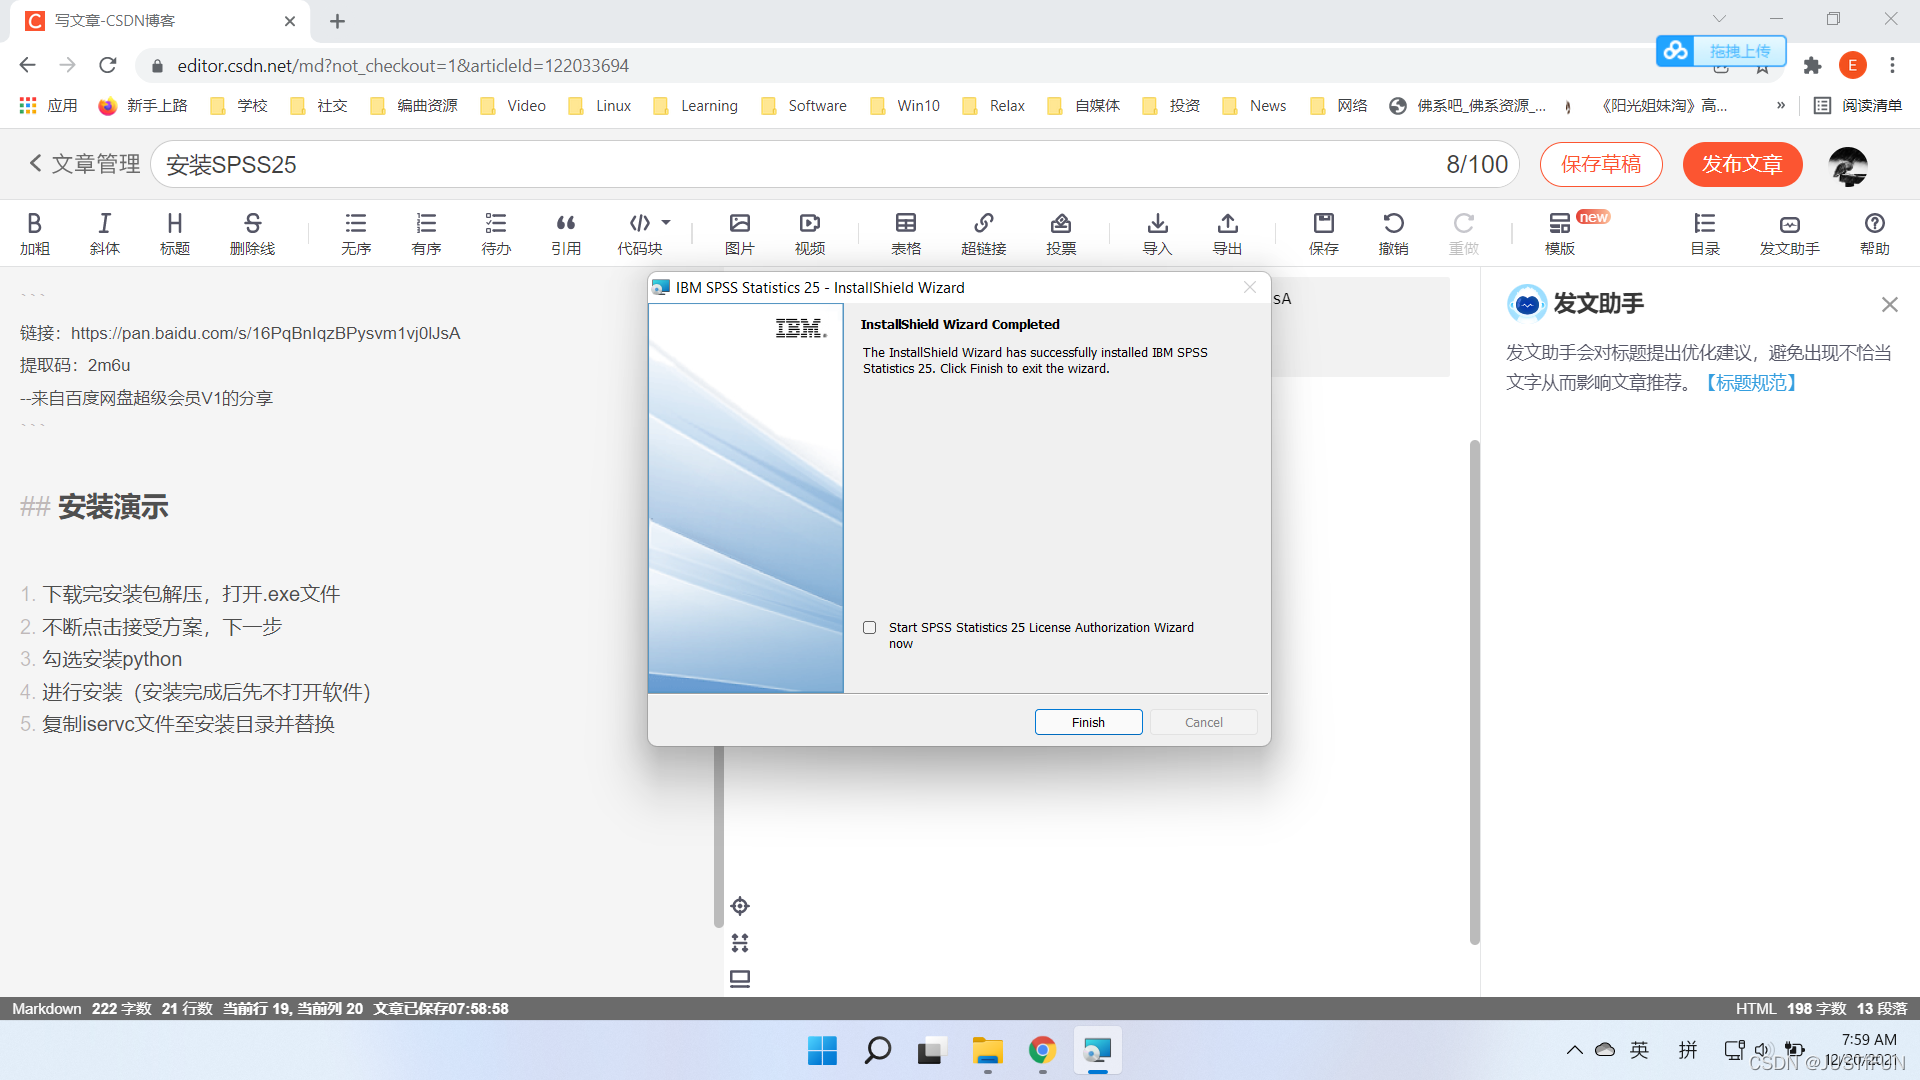Click the 加粗 (Bold) formatting icon
The image size is (1920, 1080).
(38, 231)
